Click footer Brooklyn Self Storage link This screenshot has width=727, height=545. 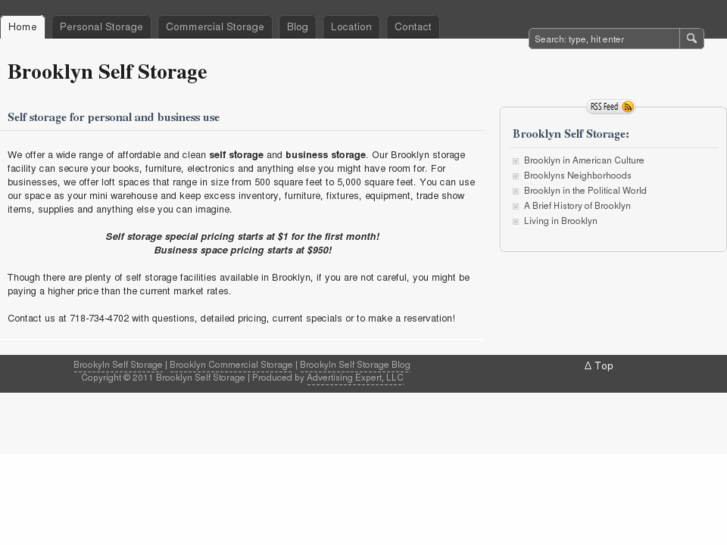pyautogui.click(x=118, y=365)
